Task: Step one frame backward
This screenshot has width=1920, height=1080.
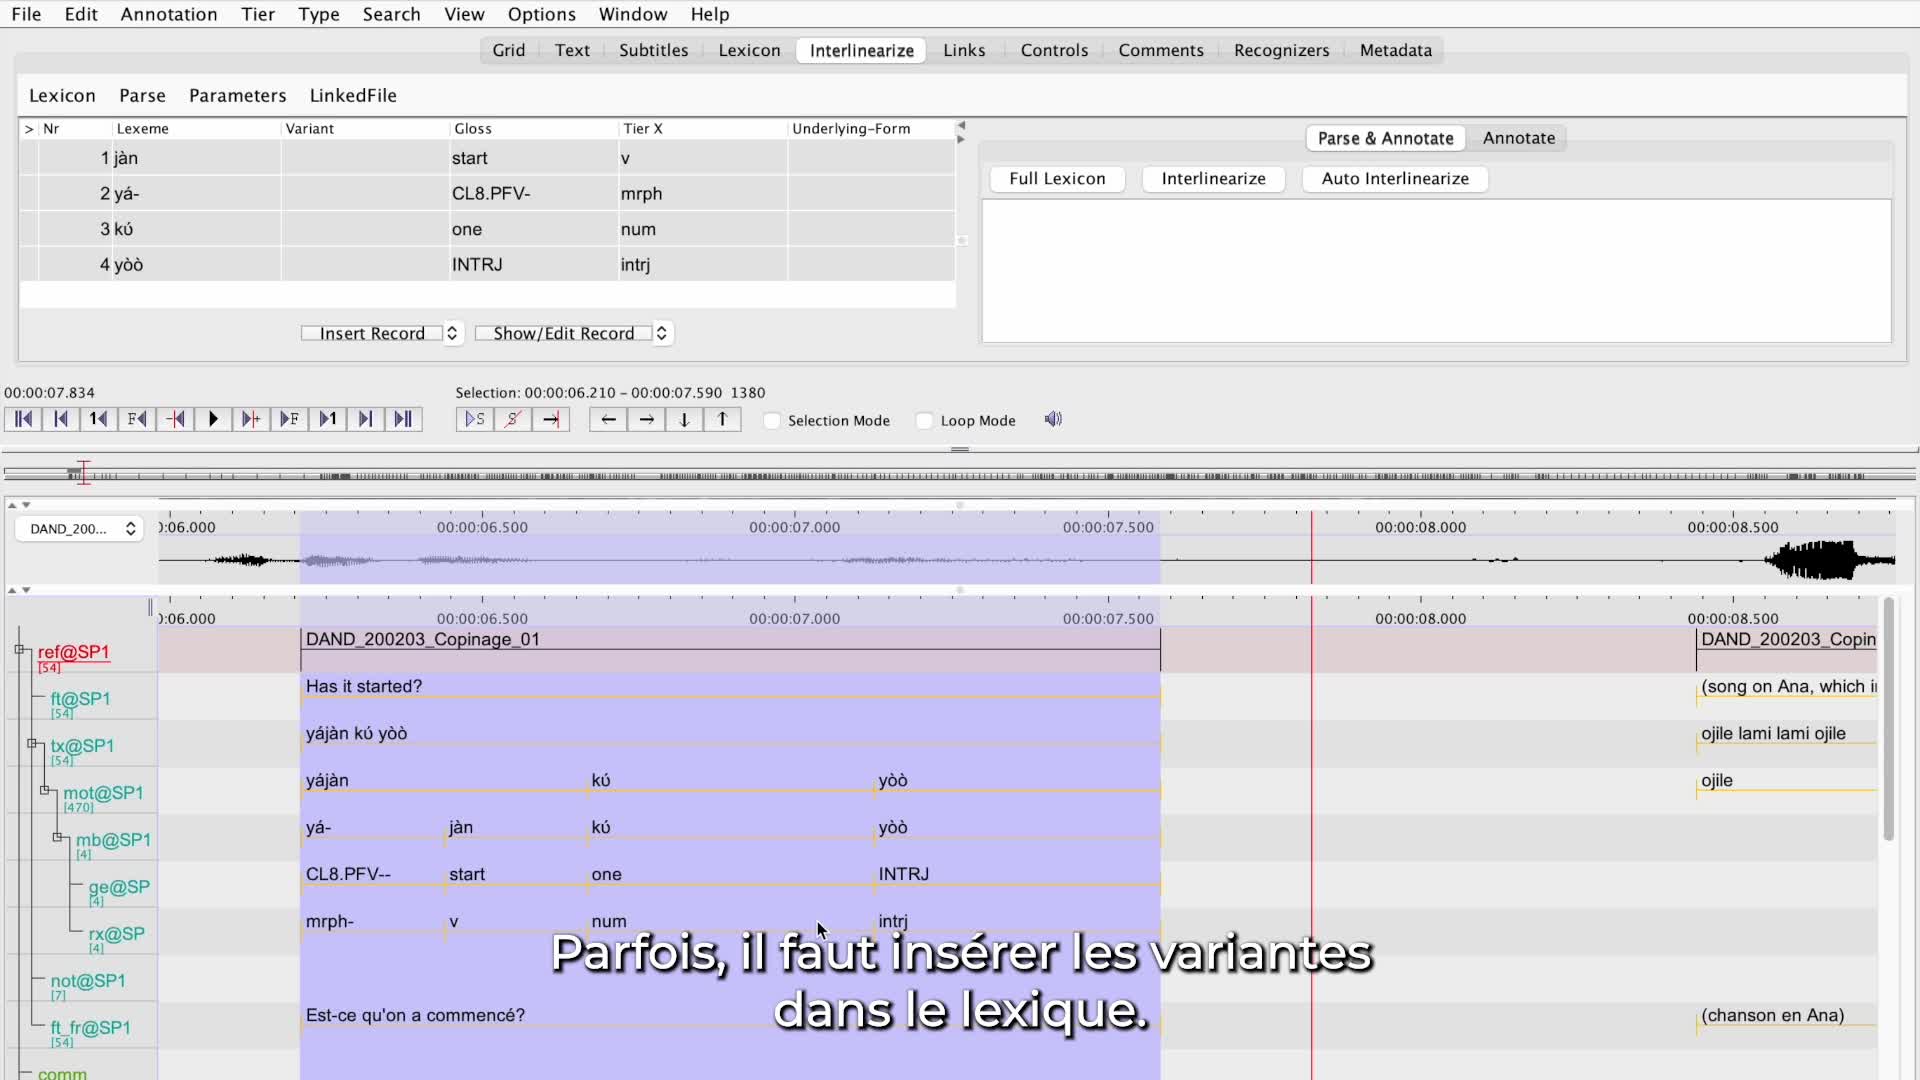Action: pos(137,419)
